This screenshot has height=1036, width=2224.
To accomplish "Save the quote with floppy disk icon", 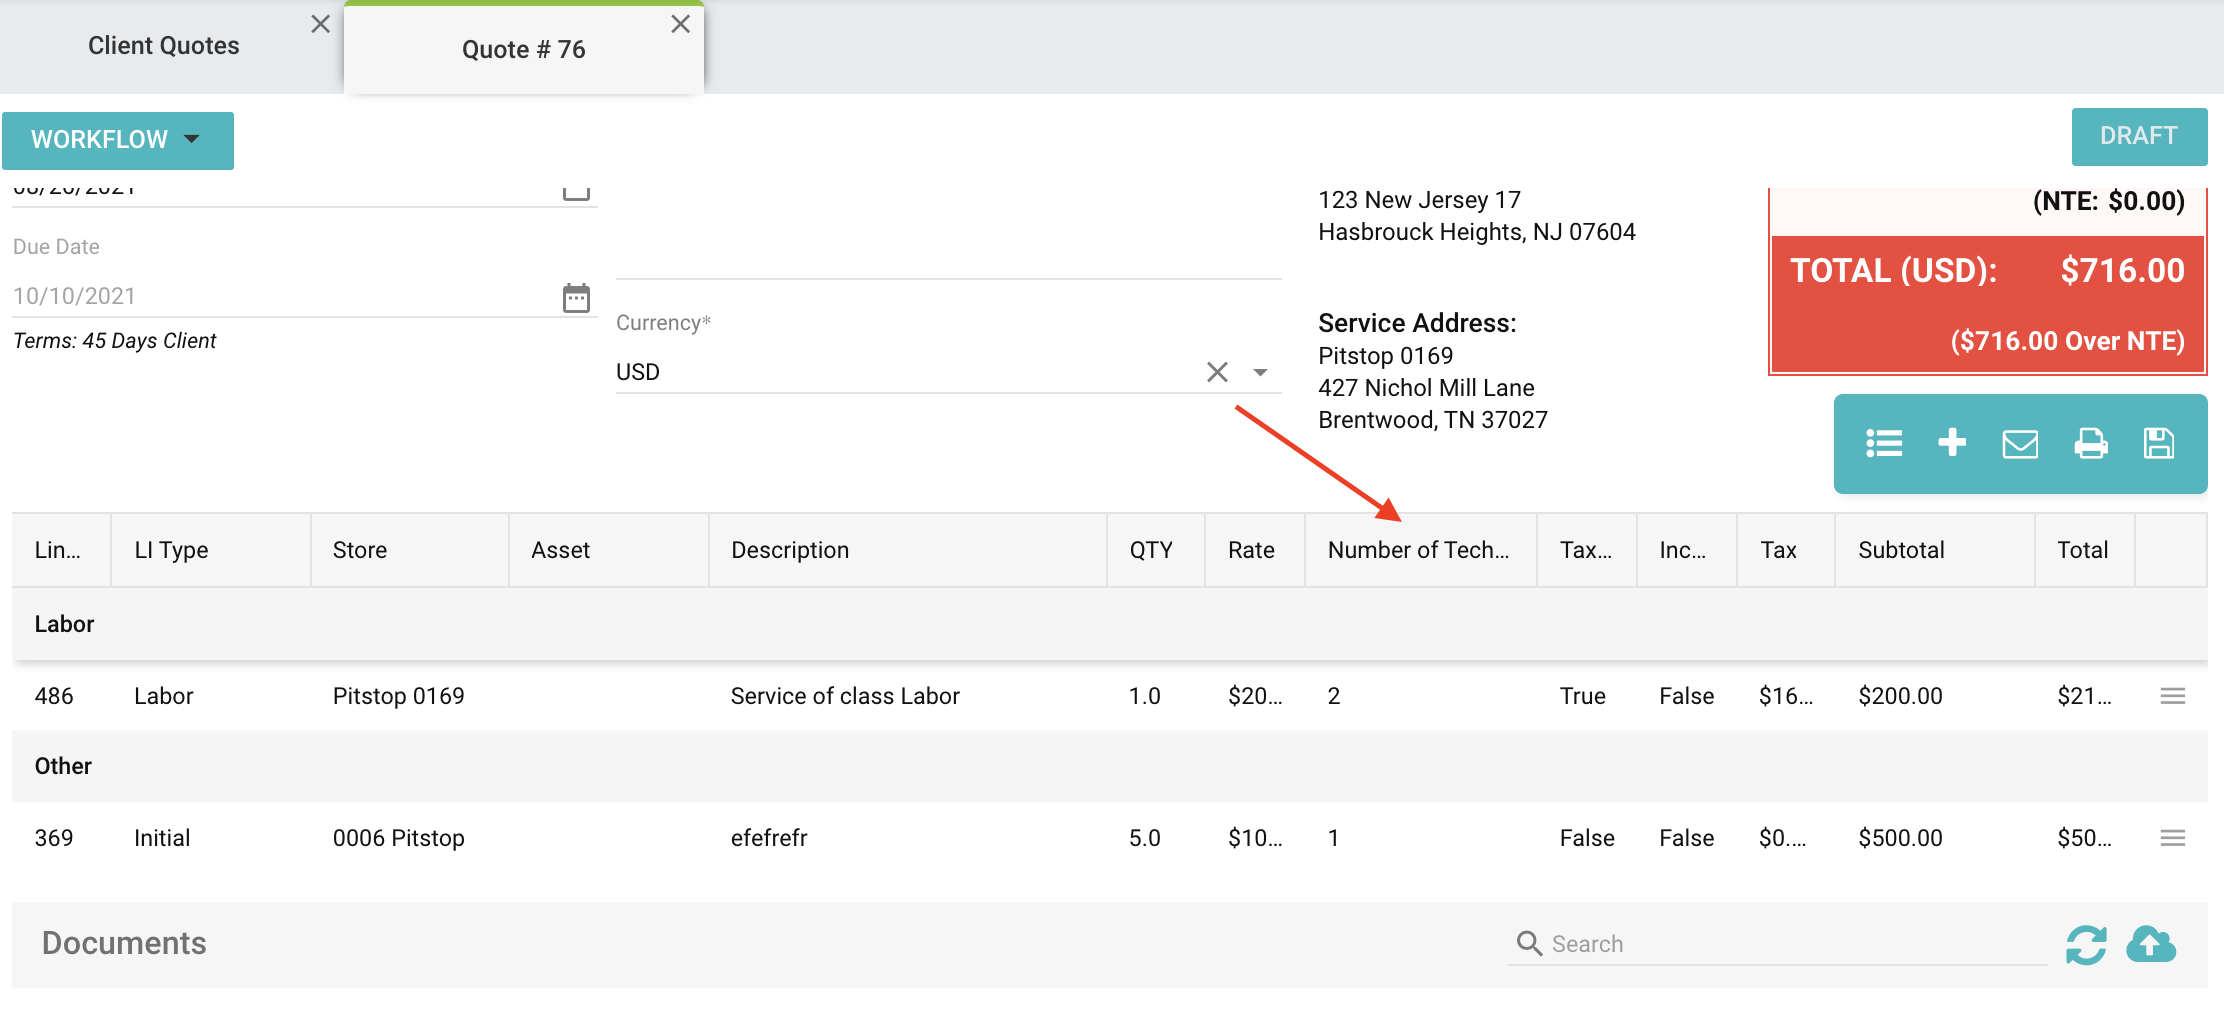I will point(2159,443).
